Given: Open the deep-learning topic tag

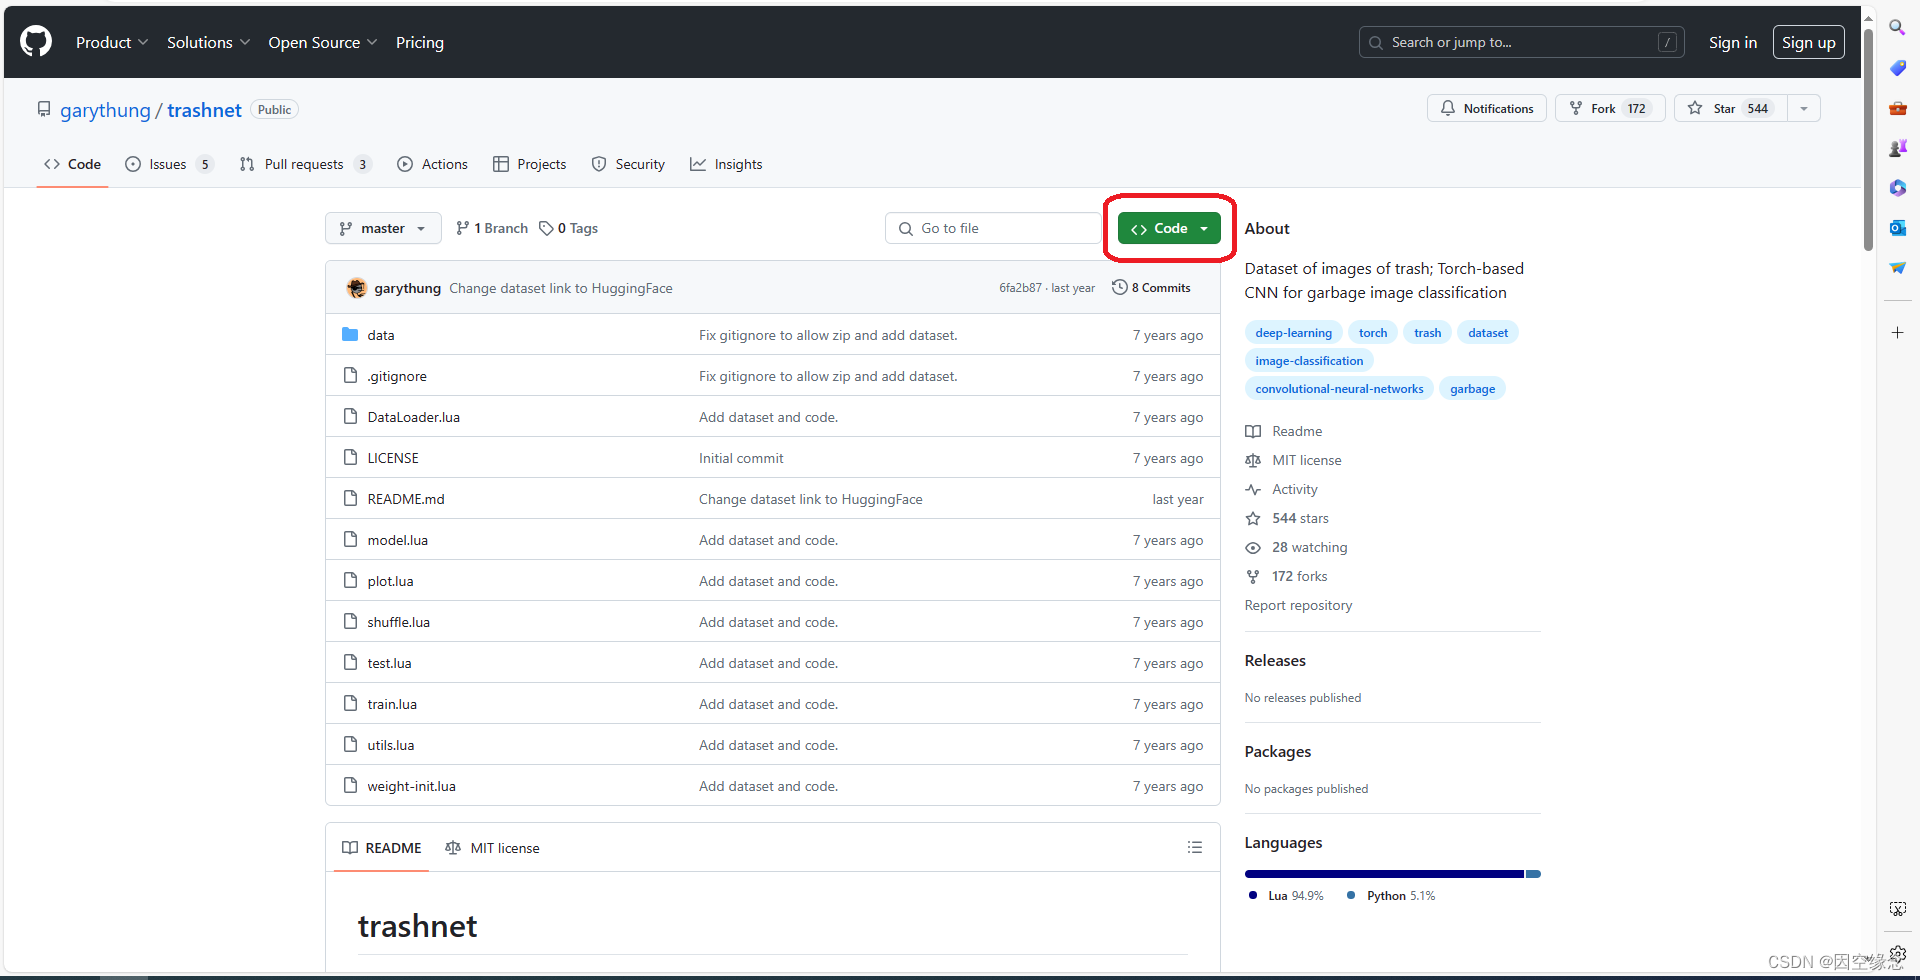Looking at the screenshot, I should (x=1293, y=333).
